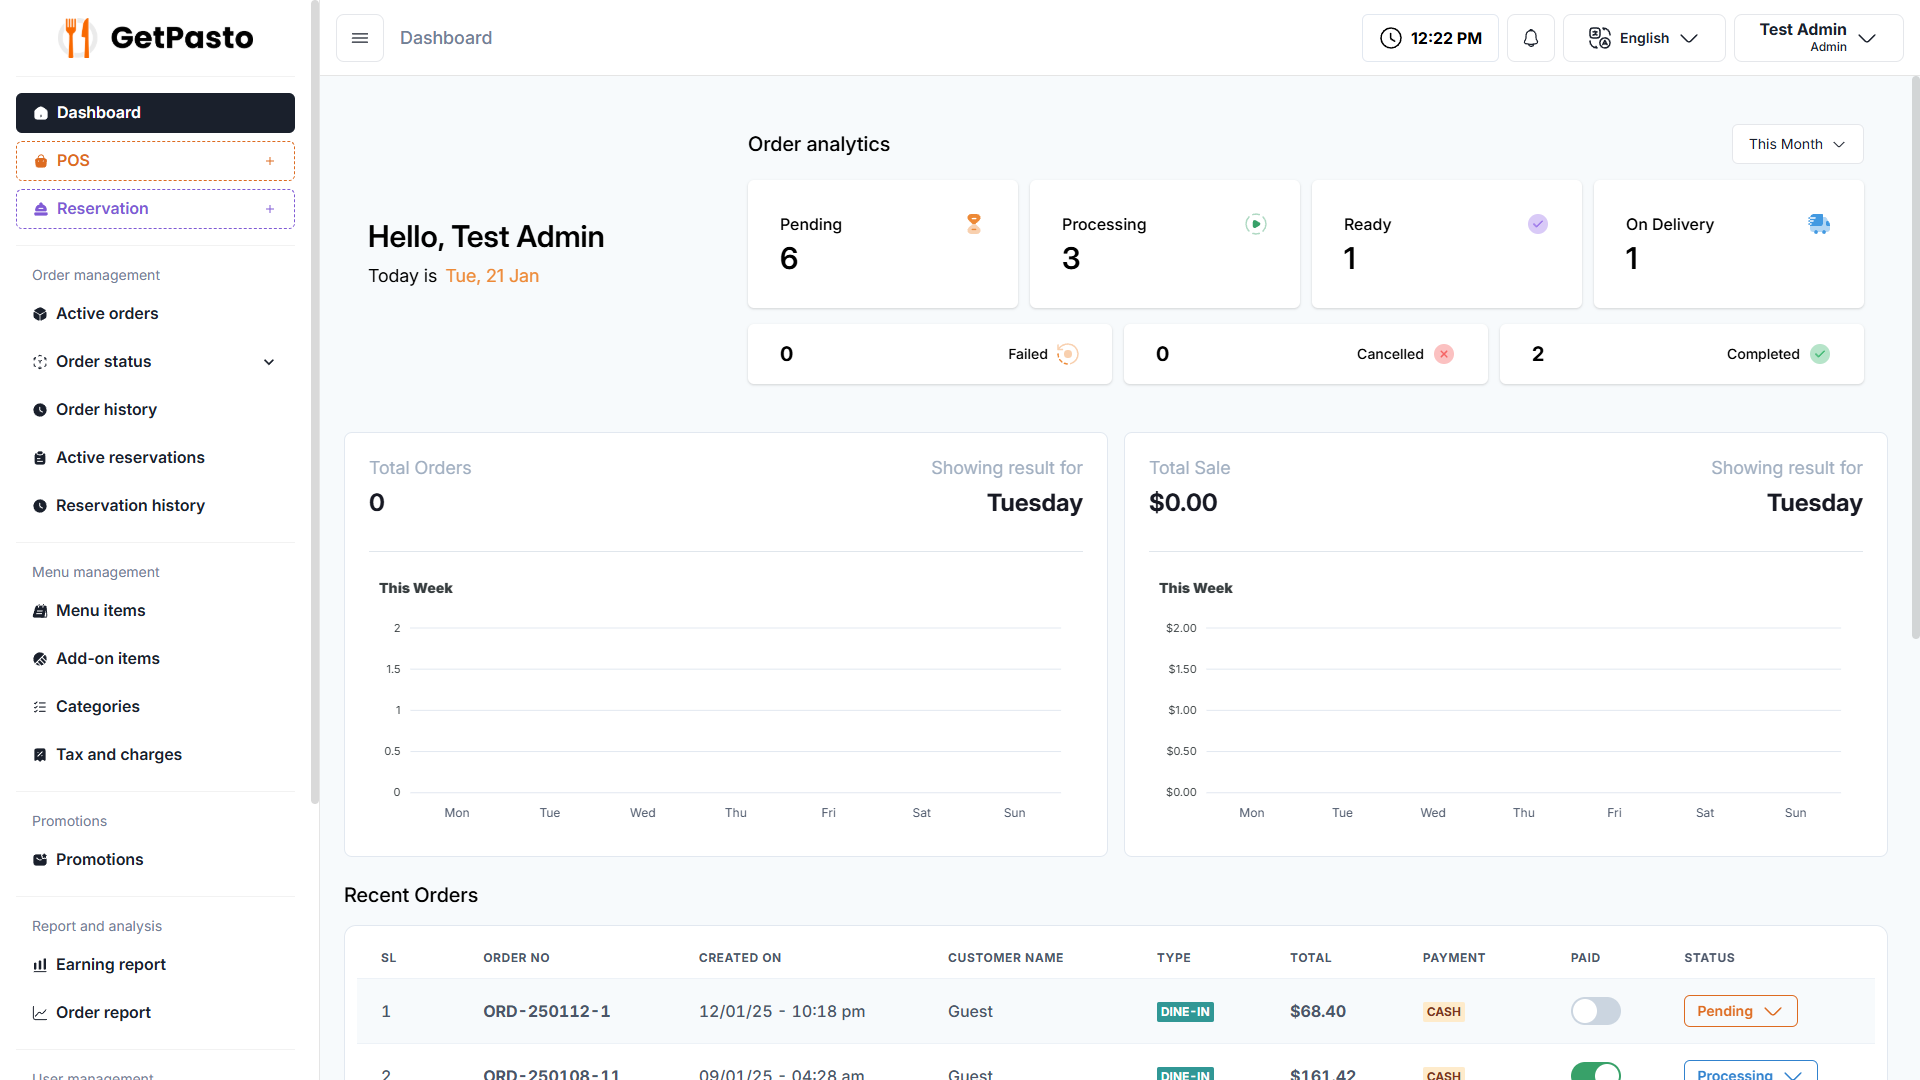This screenshot has width=1920, height=1080.
Task: Open the notifications bell
Action: click(1530, 38)
